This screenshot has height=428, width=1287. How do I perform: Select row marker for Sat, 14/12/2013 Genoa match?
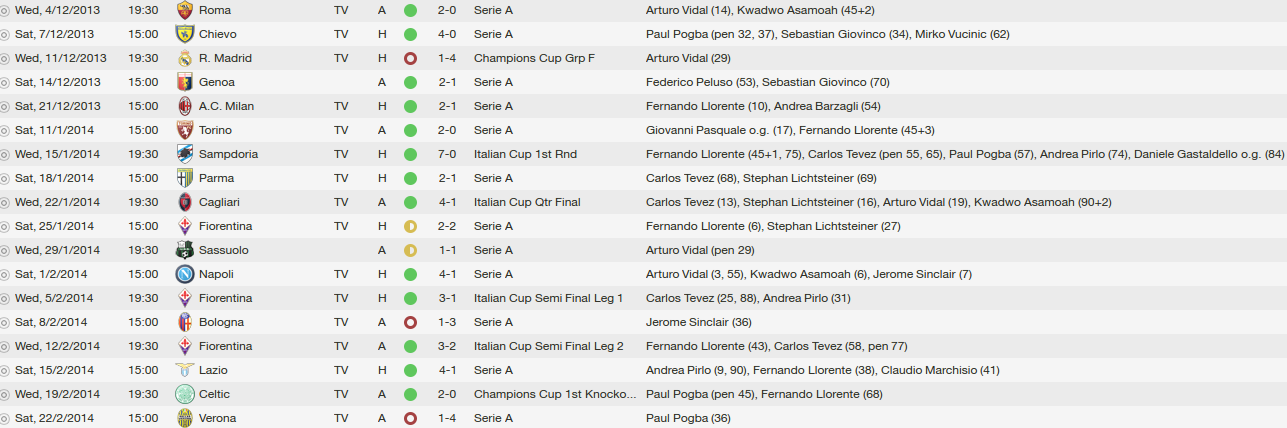point(4,82)
